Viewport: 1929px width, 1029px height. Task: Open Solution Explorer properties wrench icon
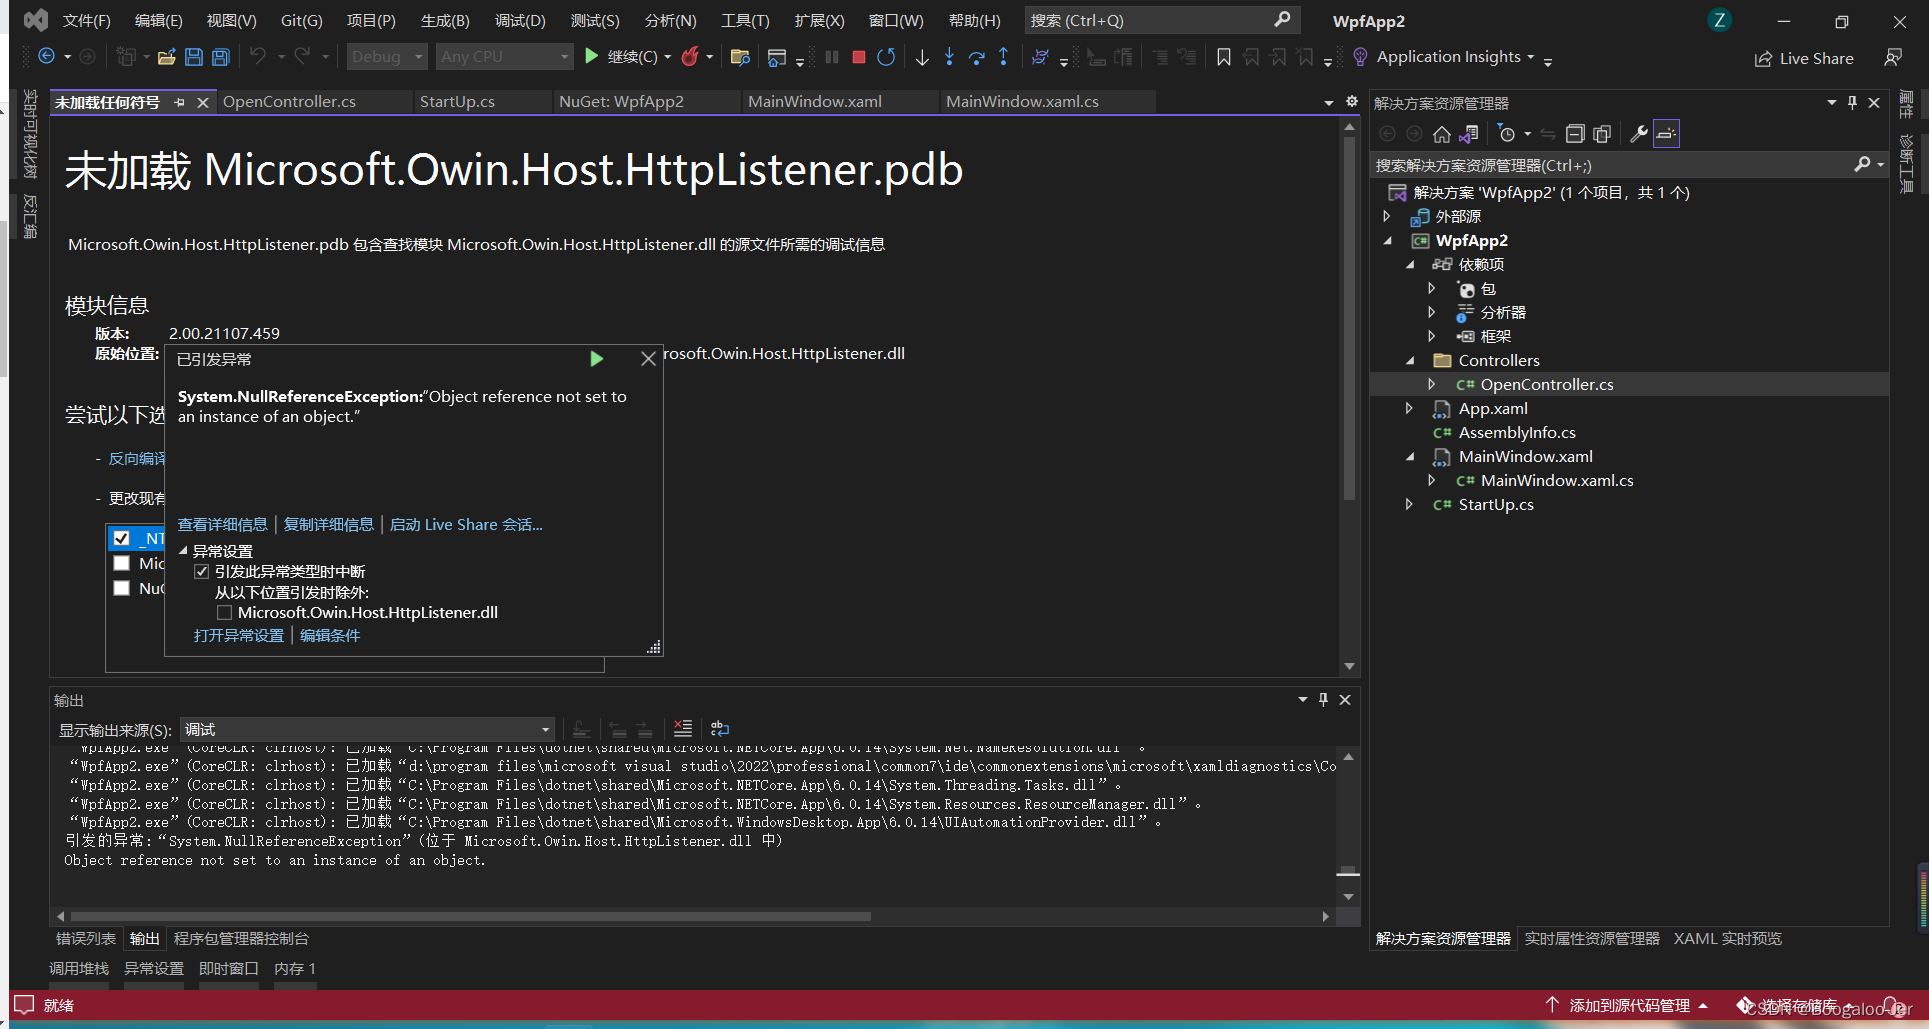(1638, 134)
